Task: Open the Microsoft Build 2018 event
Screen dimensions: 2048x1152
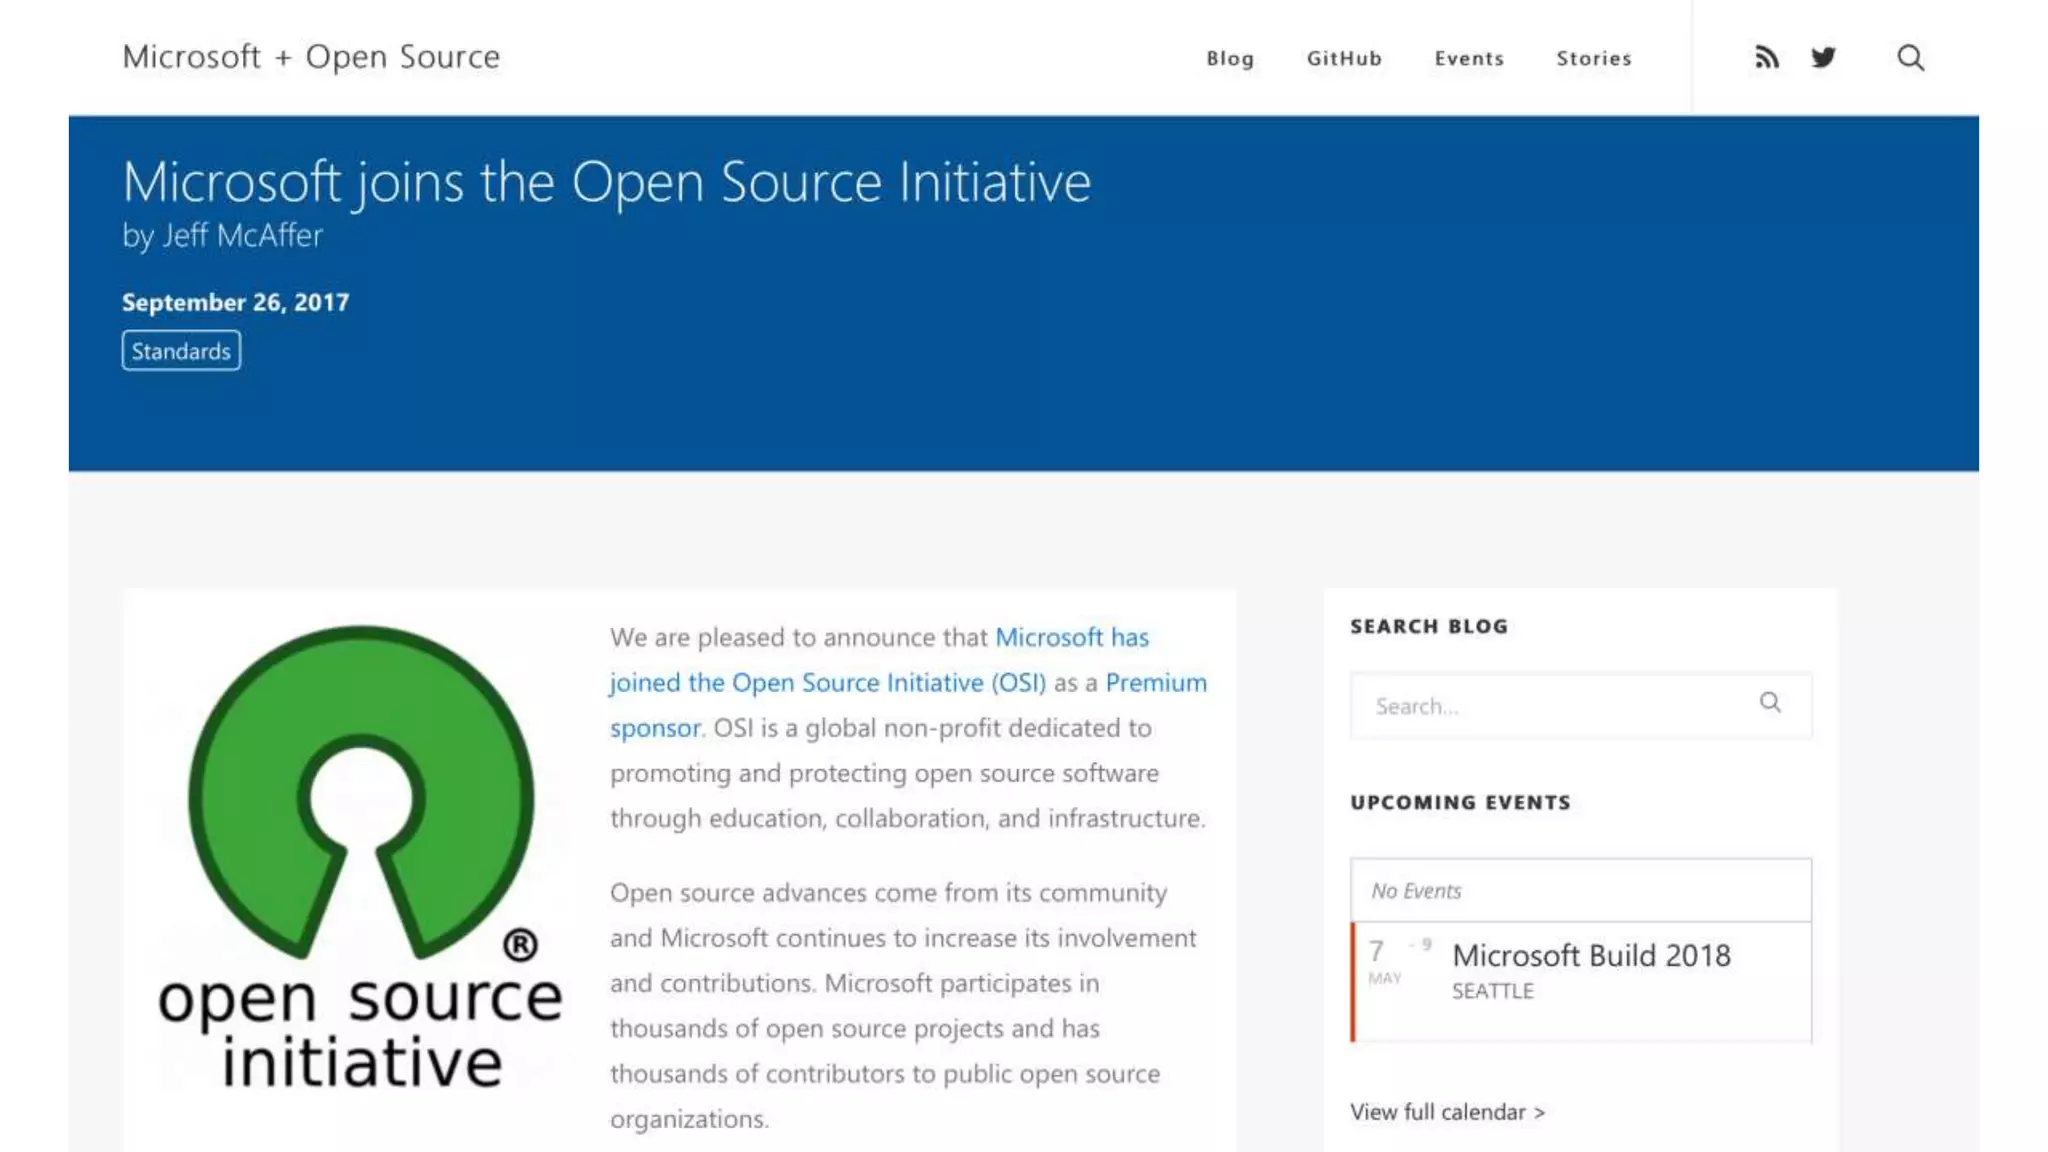Action: pos(1591,956)
